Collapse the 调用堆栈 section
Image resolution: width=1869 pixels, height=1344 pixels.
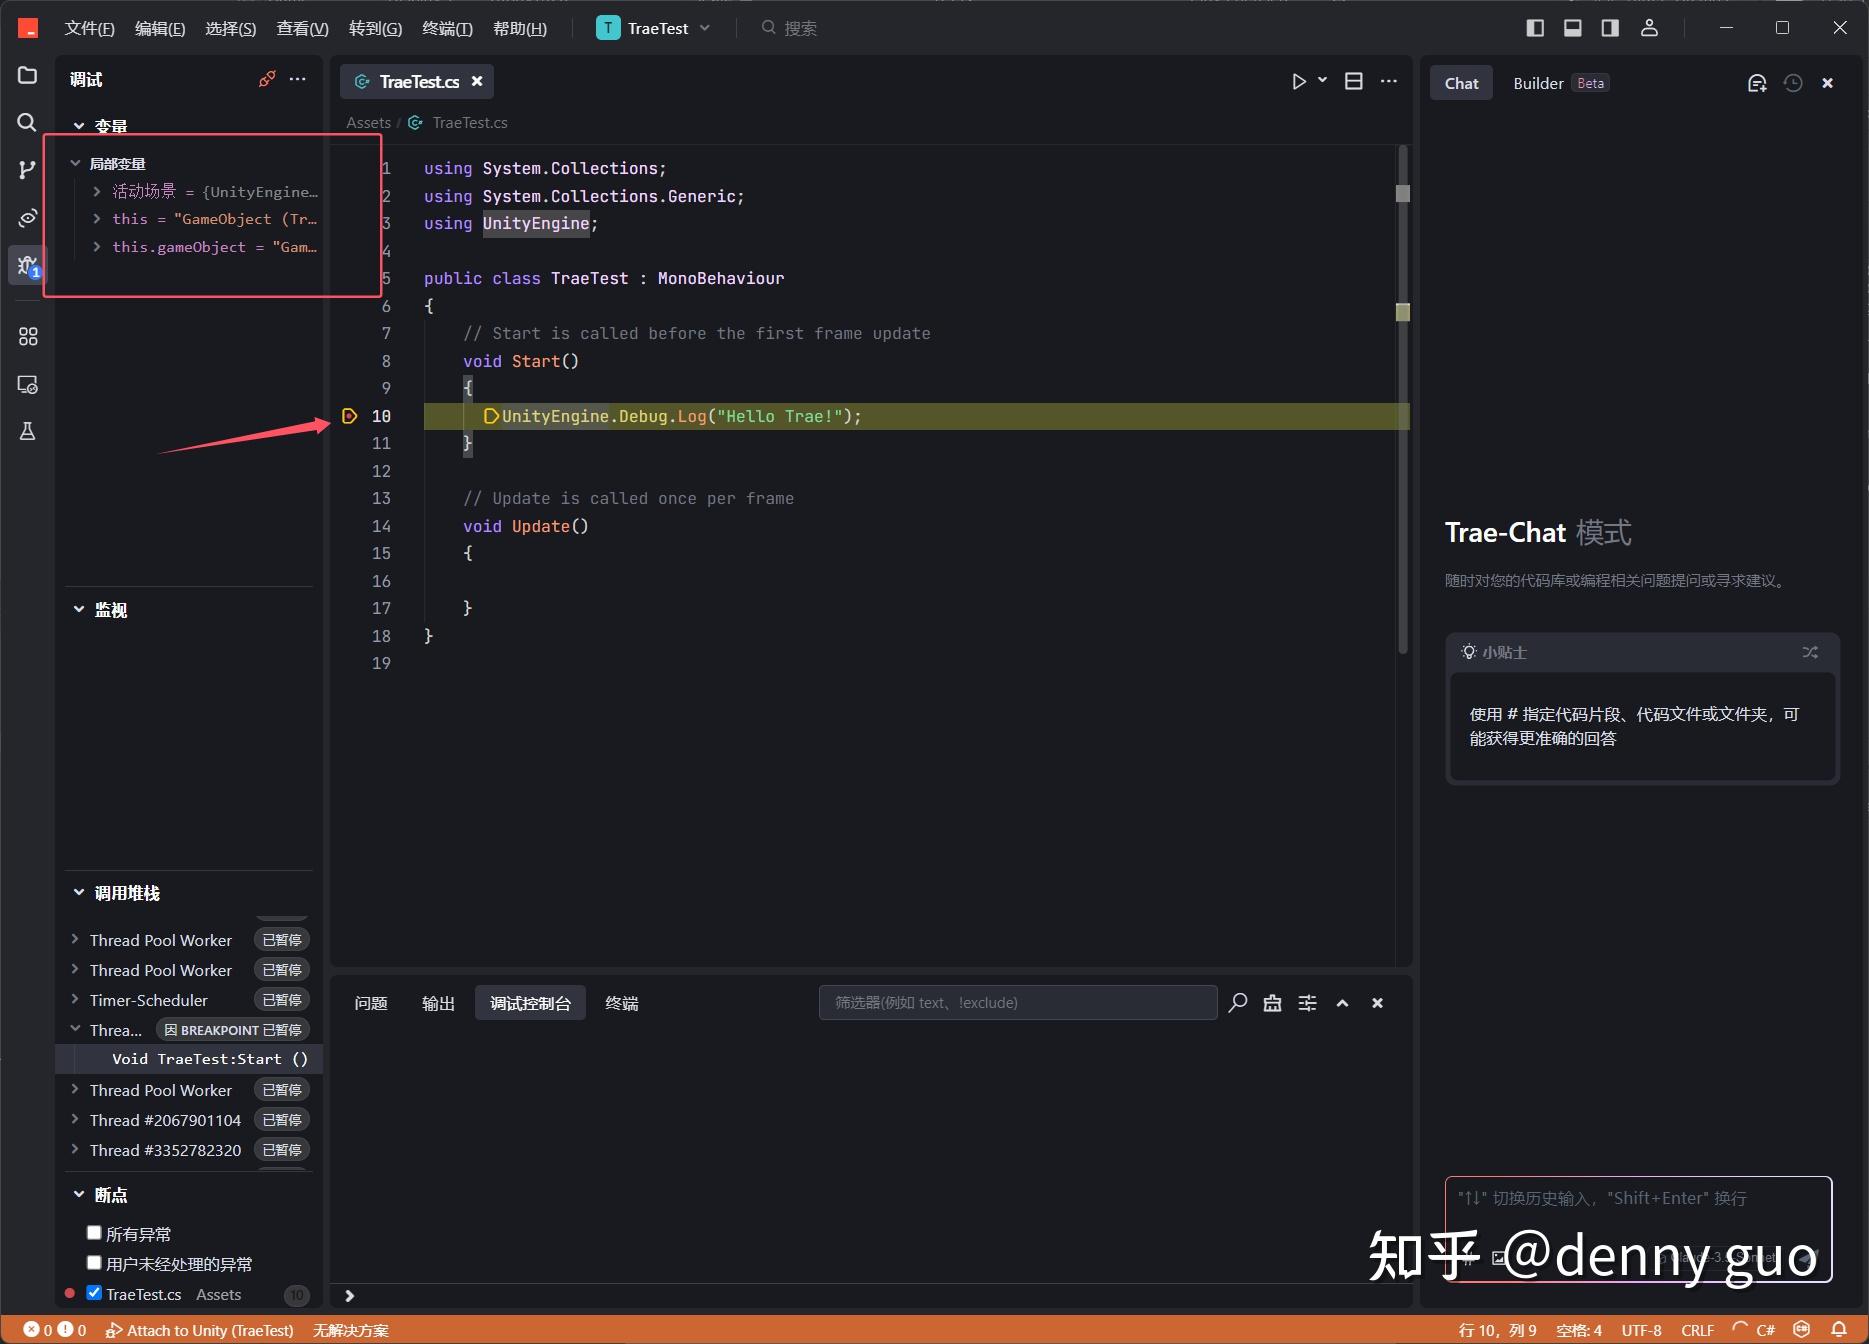point(79,892)
